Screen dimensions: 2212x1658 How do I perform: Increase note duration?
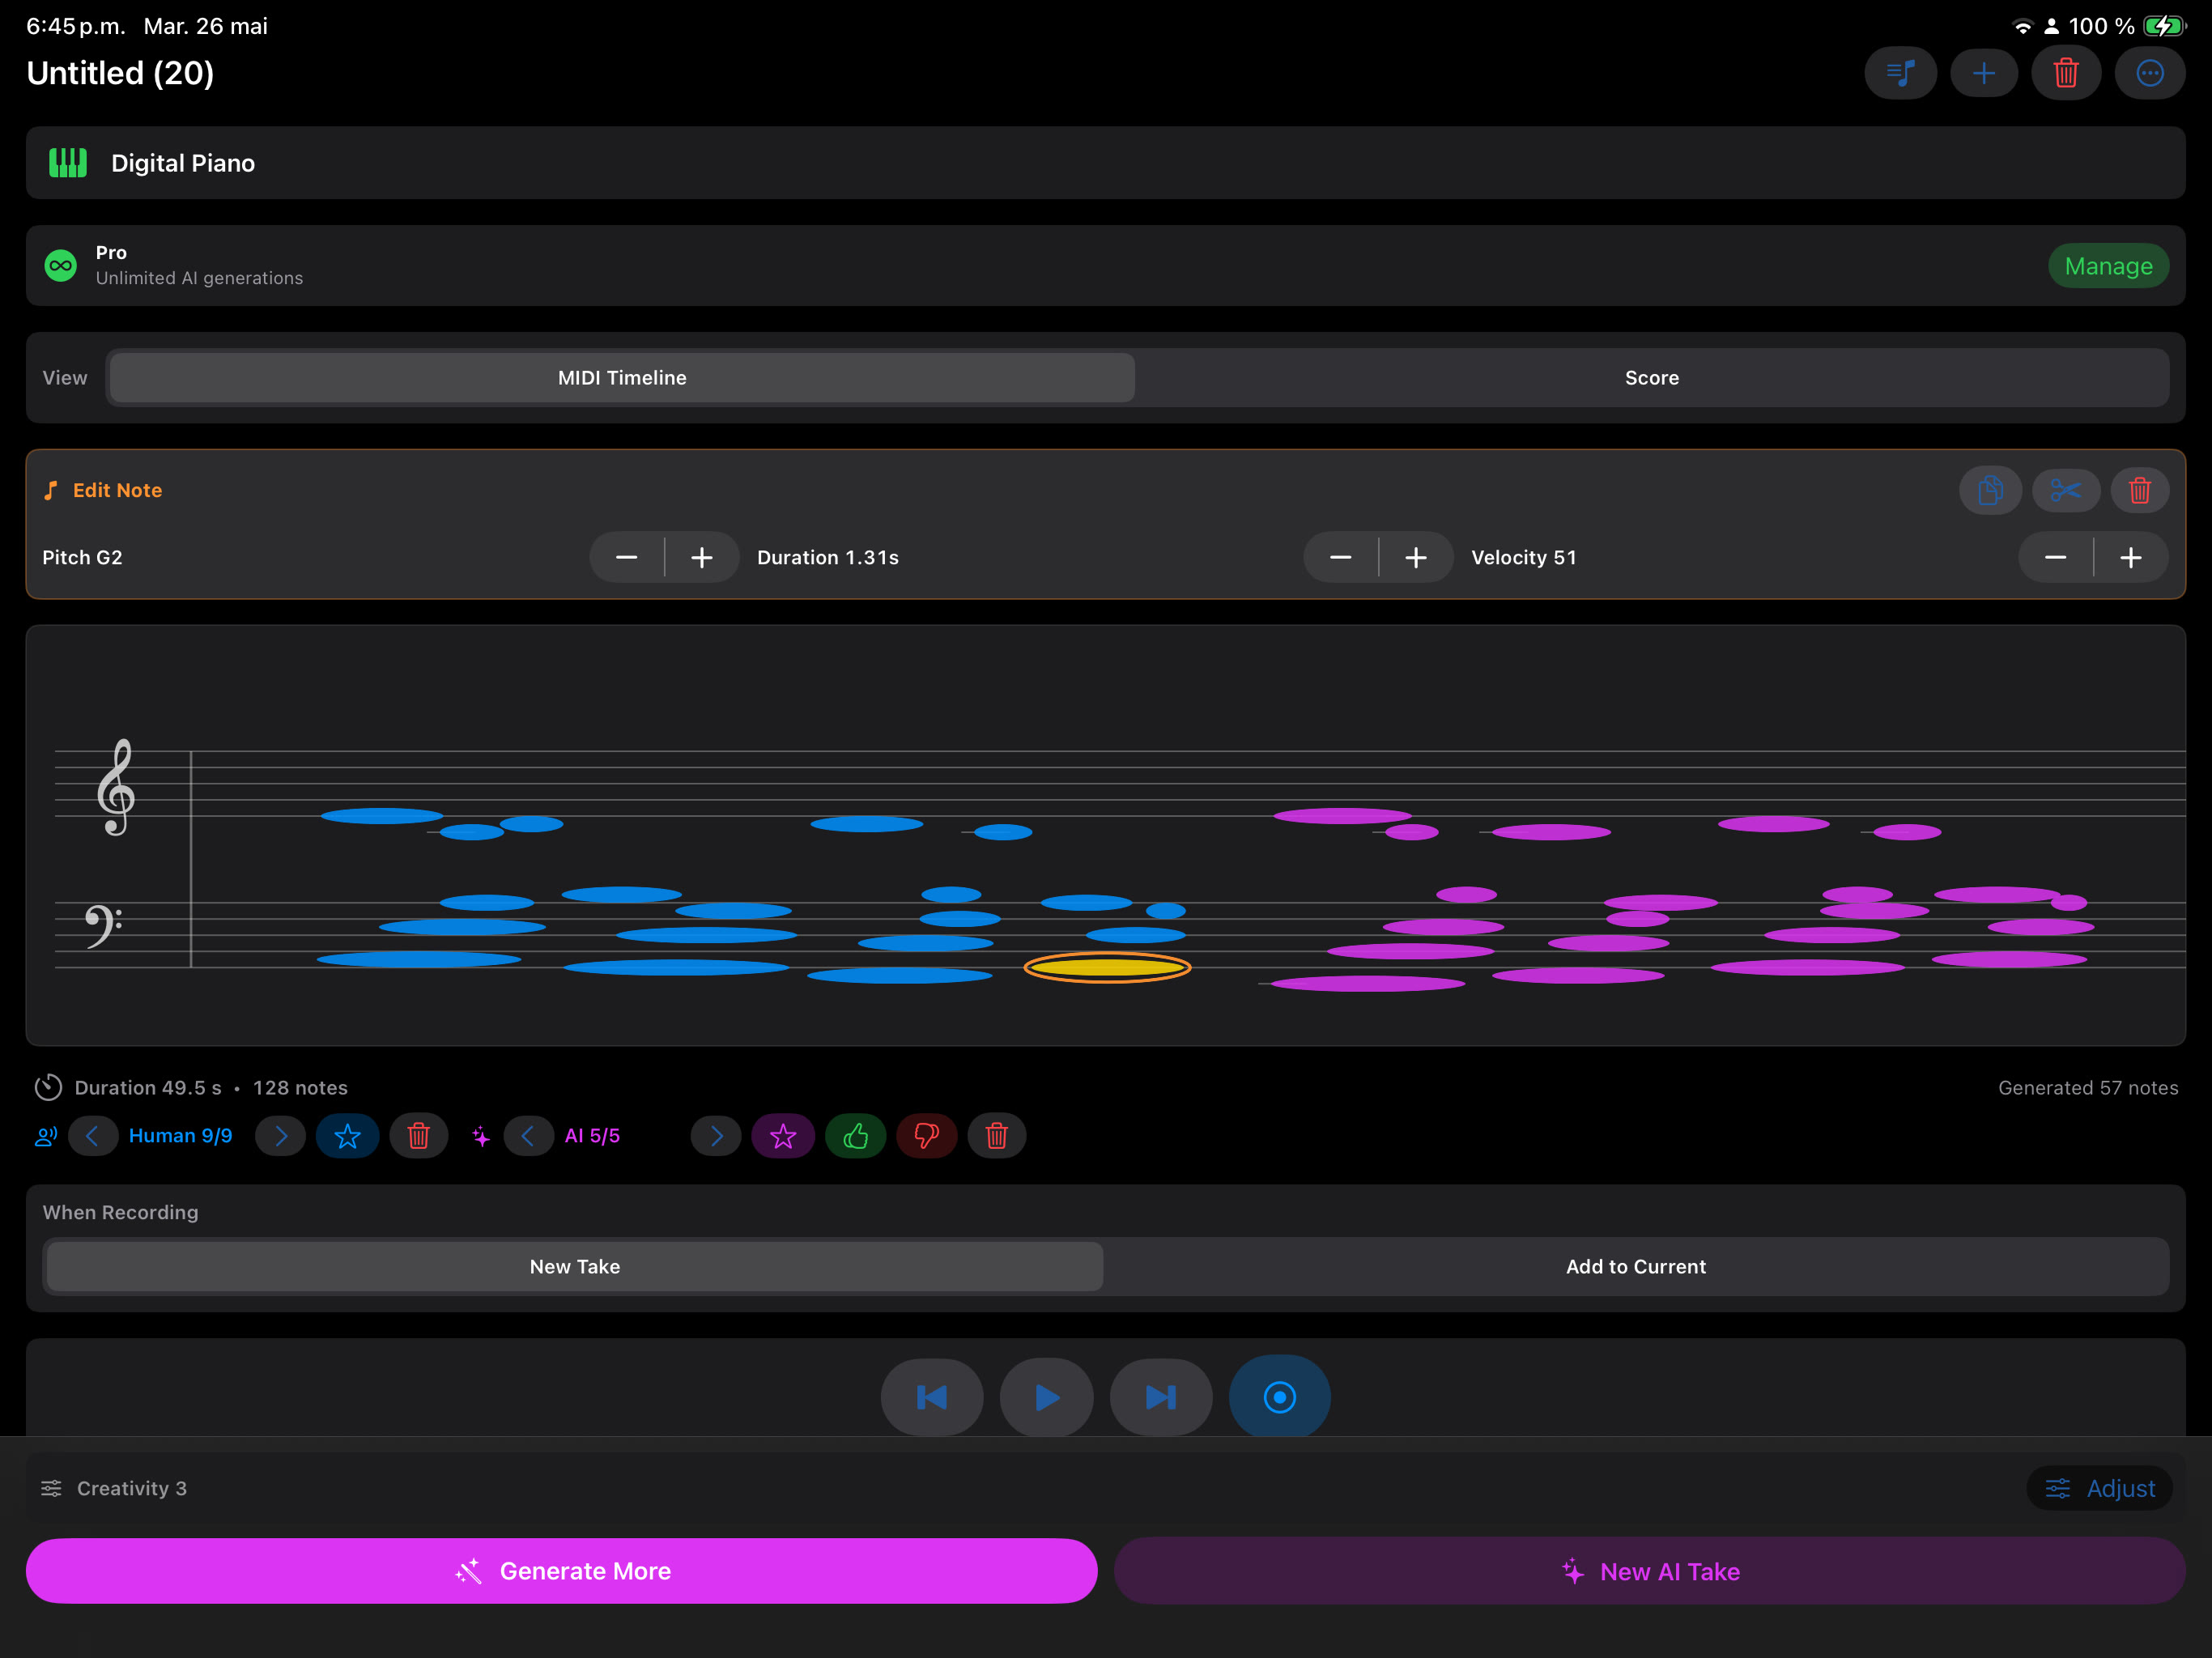point(1416,557)
